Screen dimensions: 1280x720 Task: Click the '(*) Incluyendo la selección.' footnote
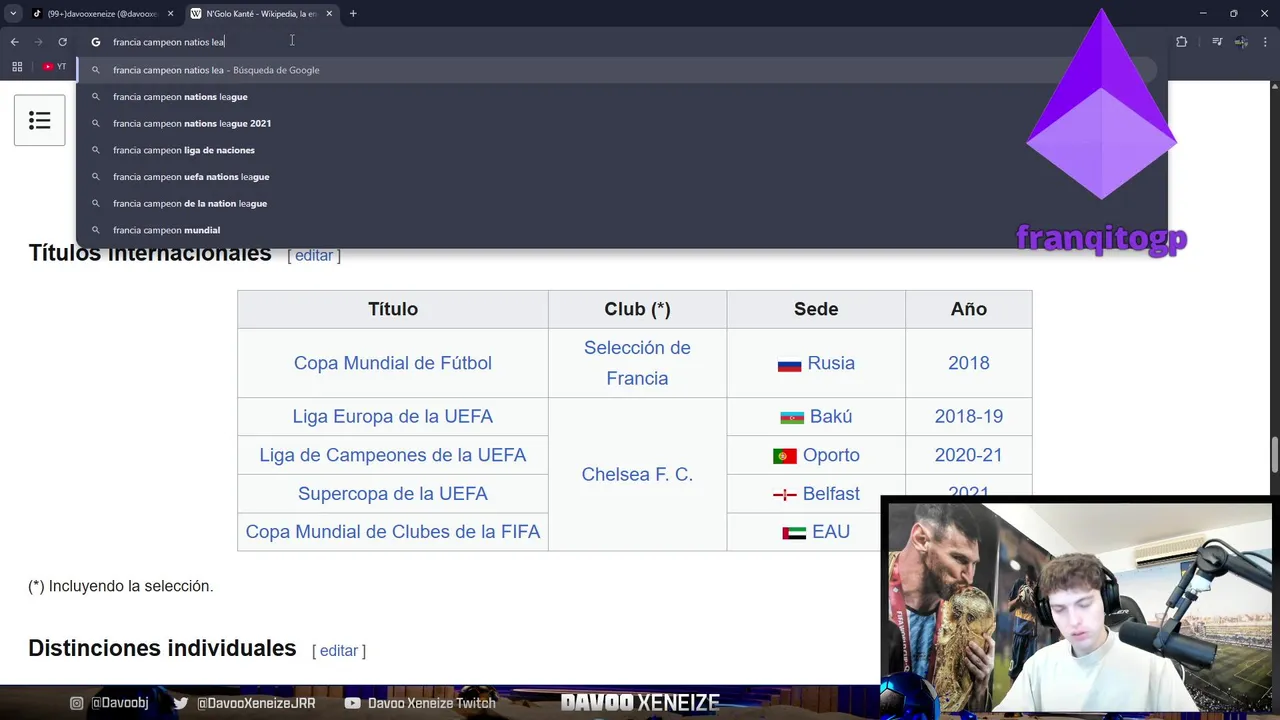(x=121, y=586)
